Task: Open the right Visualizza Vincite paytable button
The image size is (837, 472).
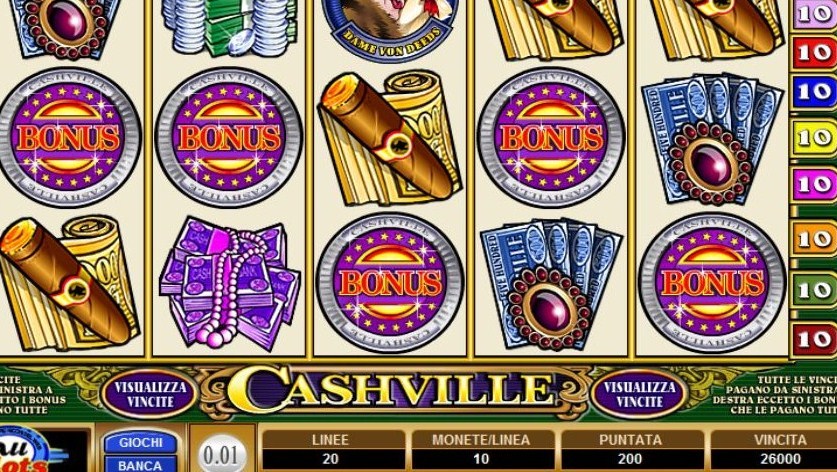Action: [639, 394]
